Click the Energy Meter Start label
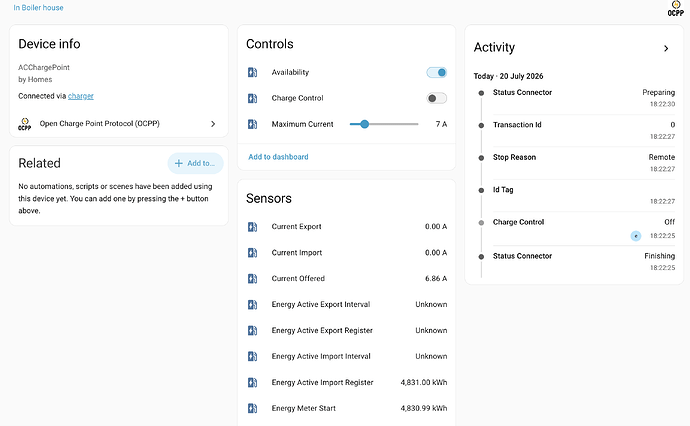The image size is (690, 426). [303, 408]
